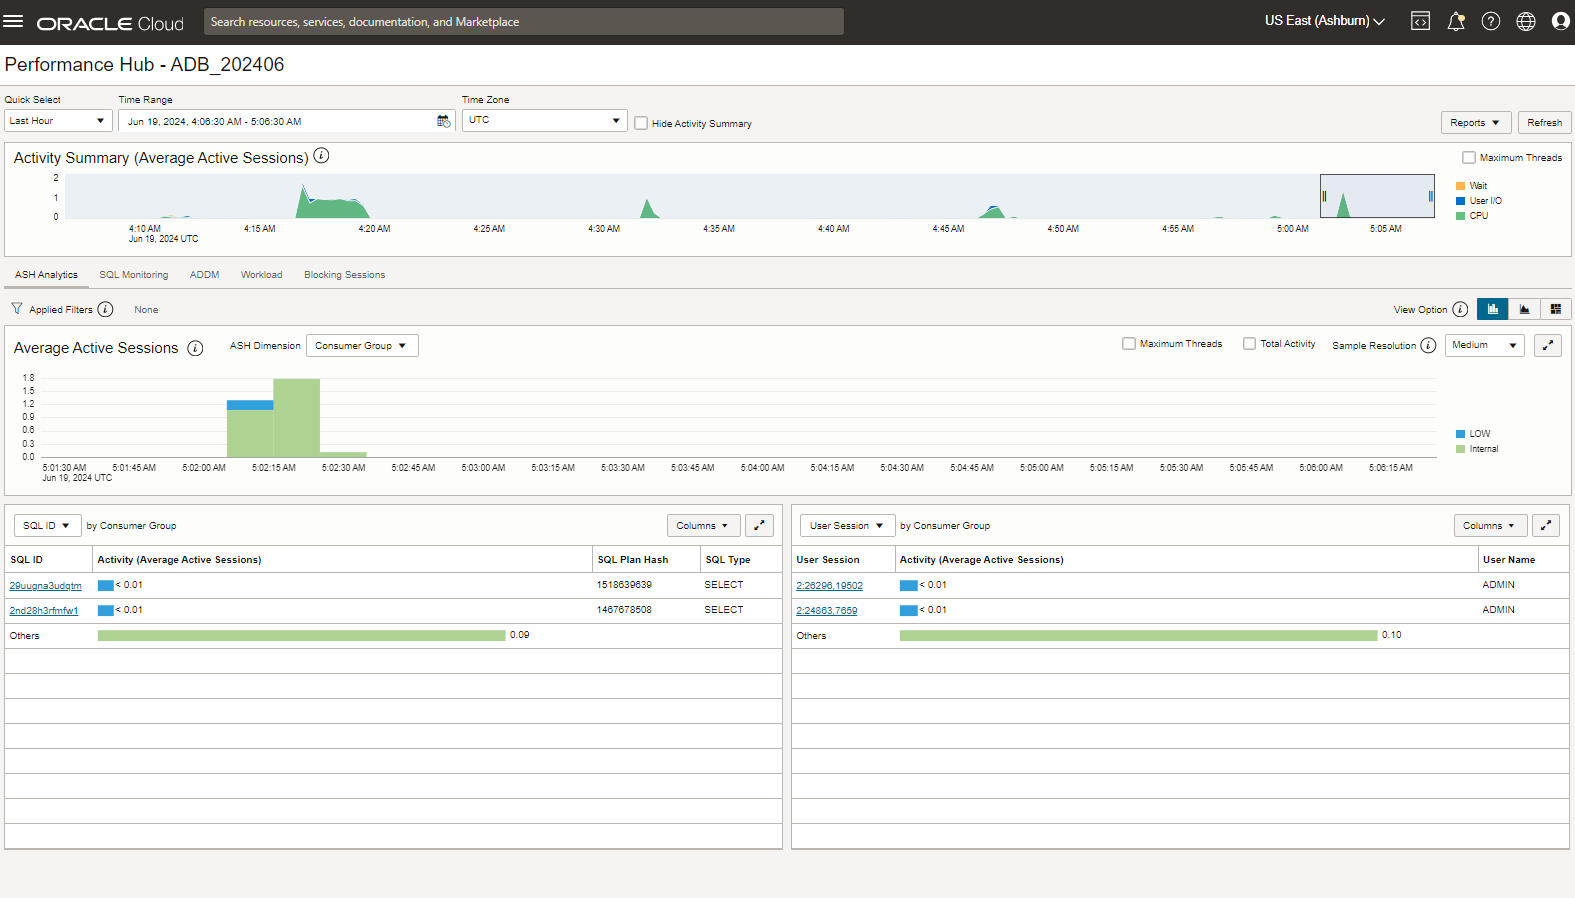Enable Maximum Threads in Average Active Sessions

pos(1129,343)
